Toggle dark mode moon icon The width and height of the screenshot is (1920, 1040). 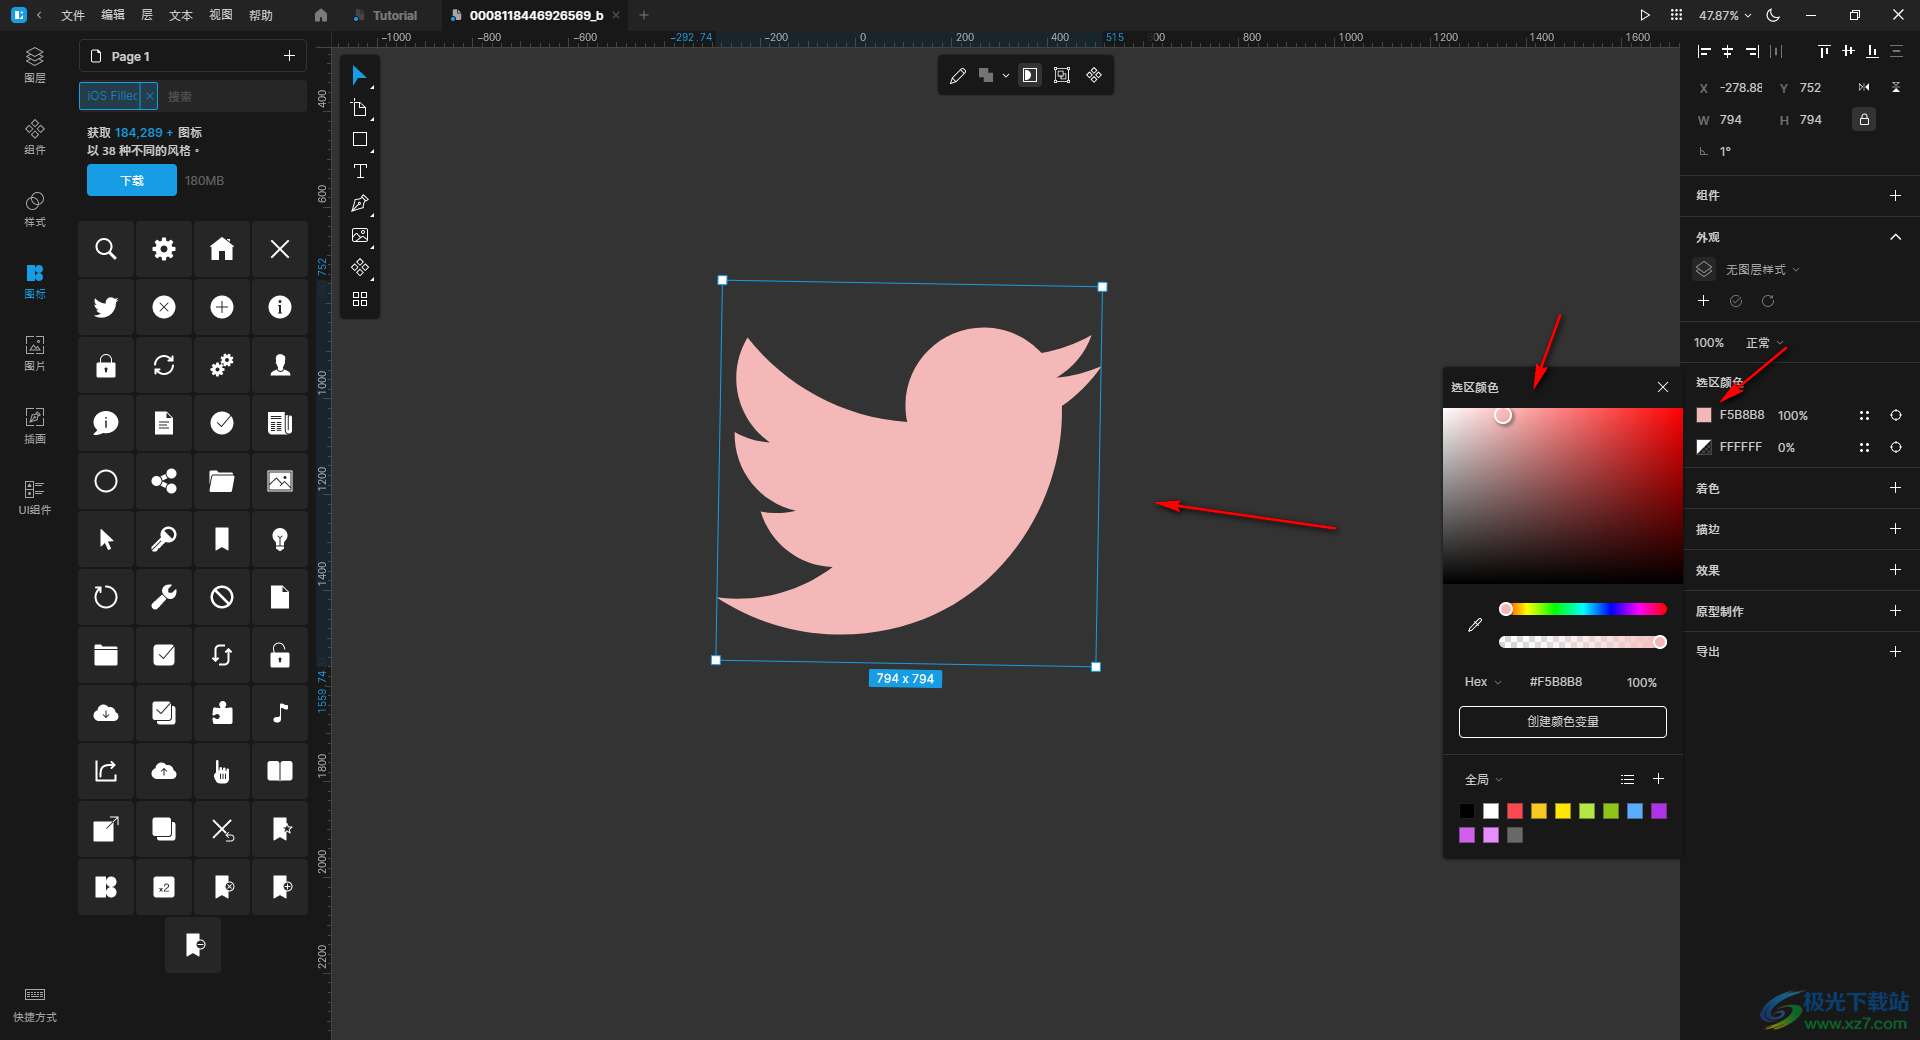coord(1773,15)
